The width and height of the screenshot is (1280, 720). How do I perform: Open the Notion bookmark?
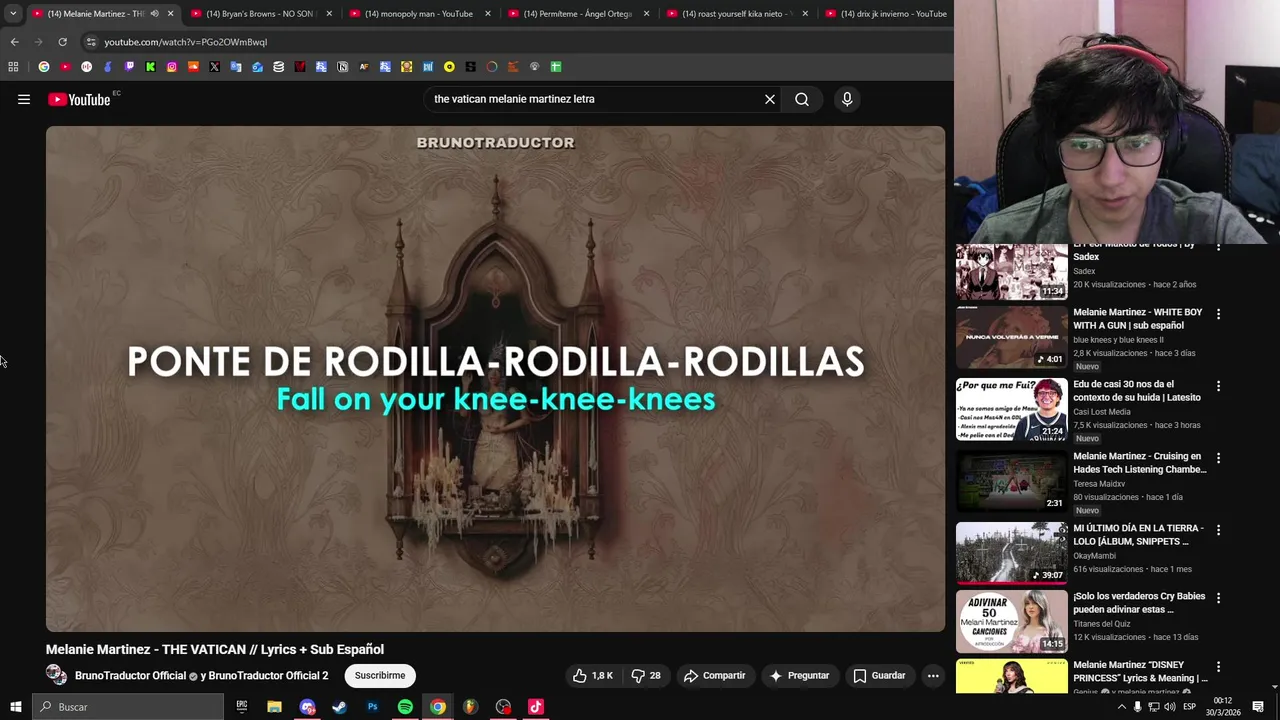click(342, 67)
